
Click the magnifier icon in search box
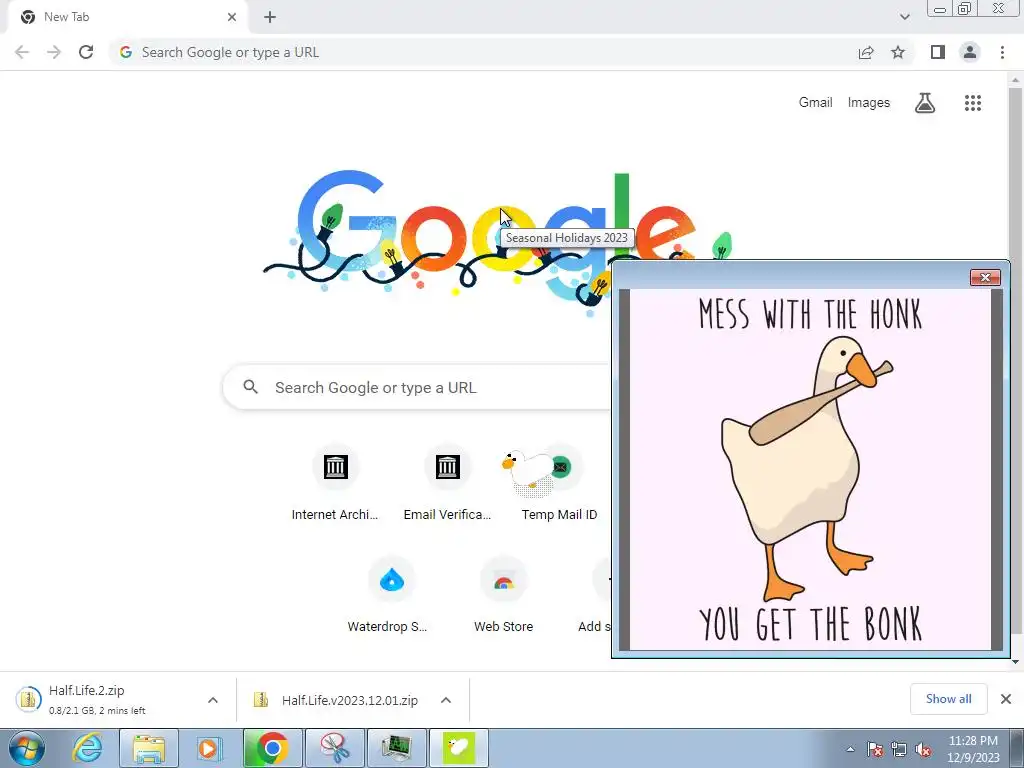pos(251,387)
